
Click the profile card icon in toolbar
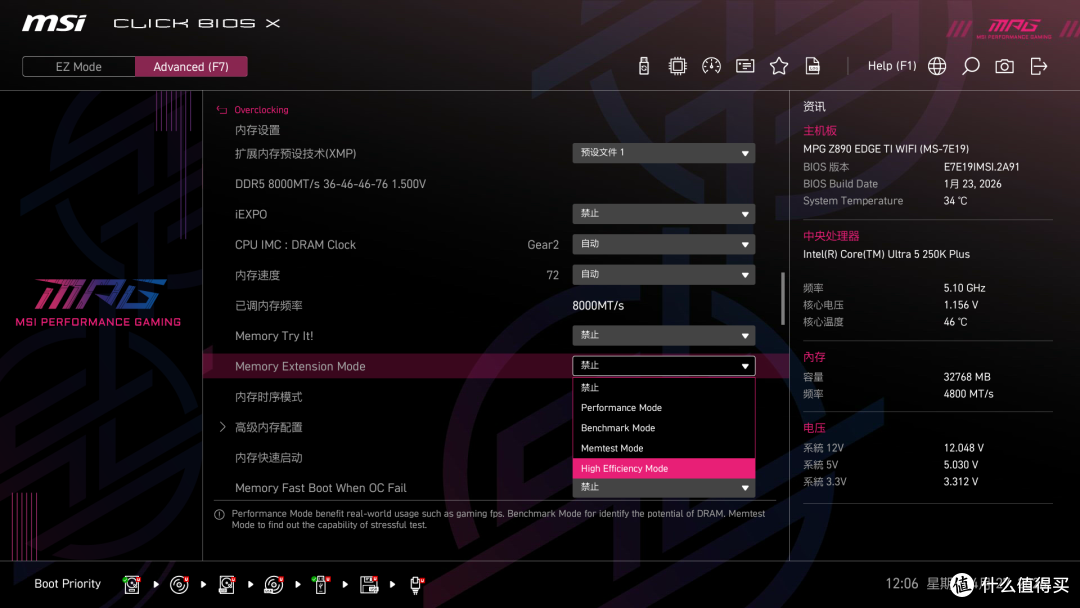(745, 66)
